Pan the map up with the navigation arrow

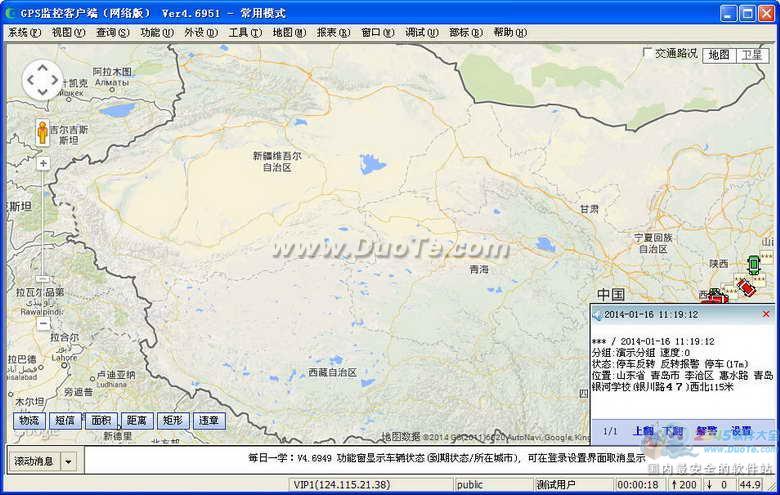43,67
